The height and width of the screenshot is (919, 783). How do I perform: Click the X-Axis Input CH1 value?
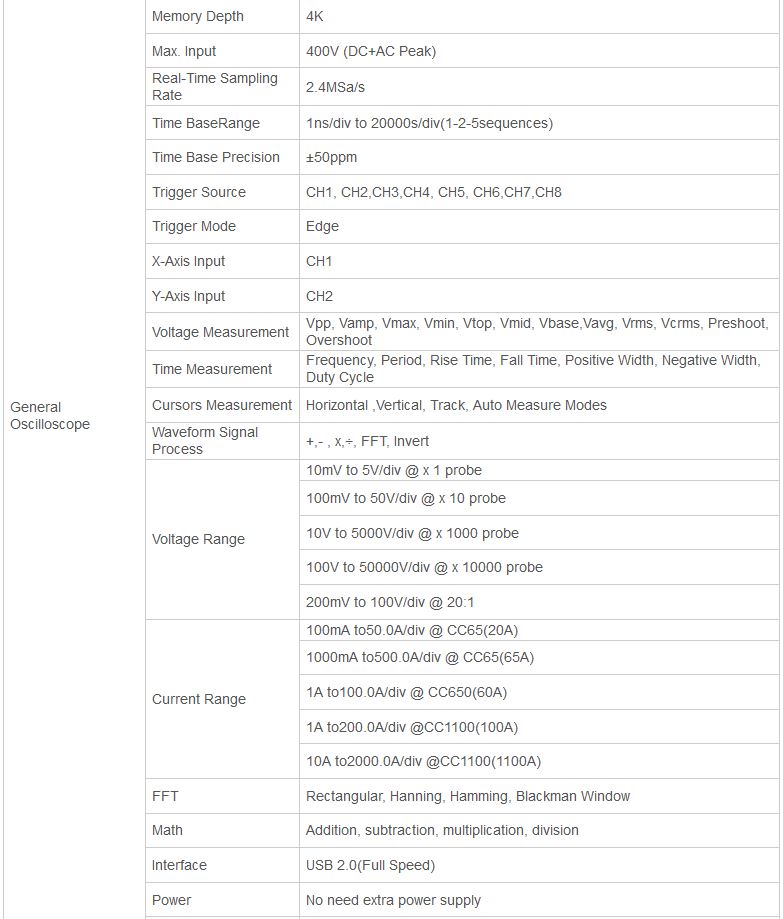pyautogui.click(x=319, y=261)
